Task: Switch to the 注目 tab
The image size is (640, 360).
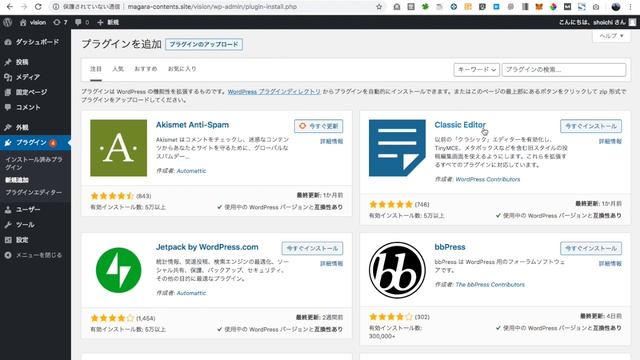Action: [x=96, y=69]
